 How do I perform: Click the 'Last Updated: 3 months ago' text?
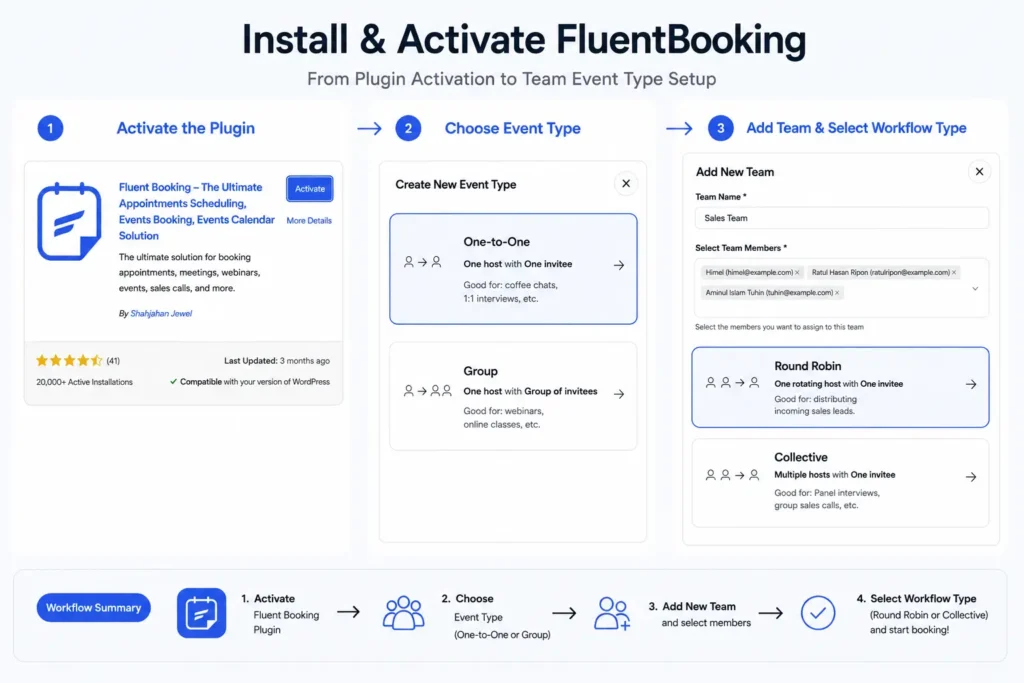point(277,360)
